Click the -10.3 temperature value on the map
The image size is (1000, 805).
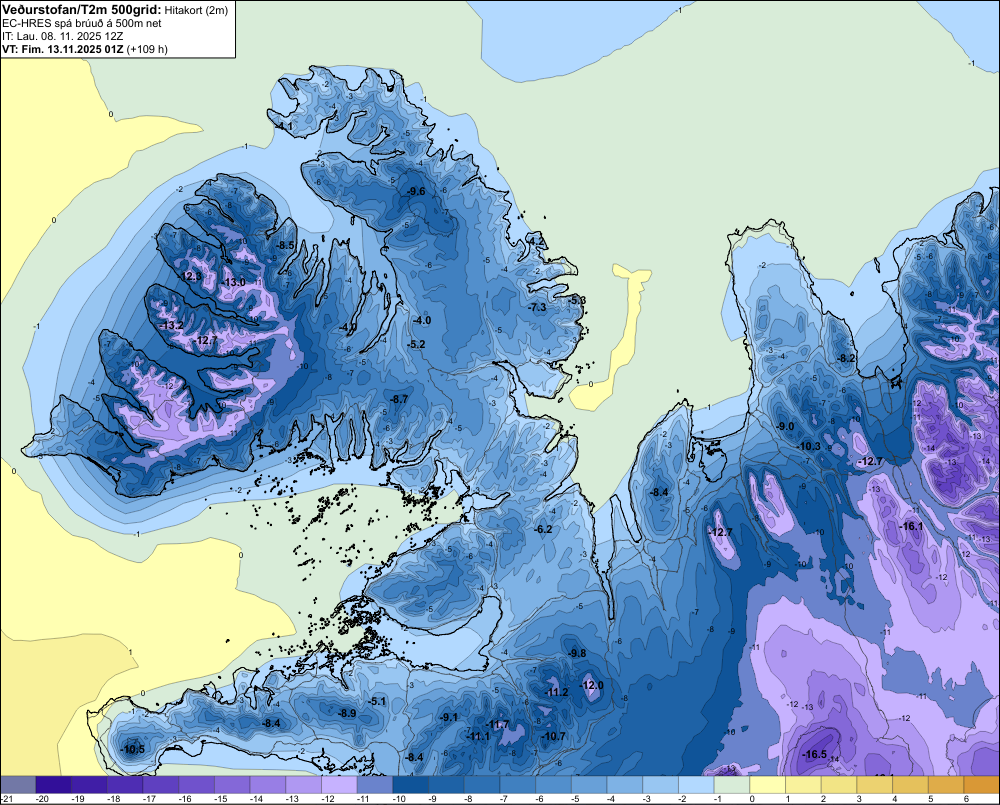[809, 446]
